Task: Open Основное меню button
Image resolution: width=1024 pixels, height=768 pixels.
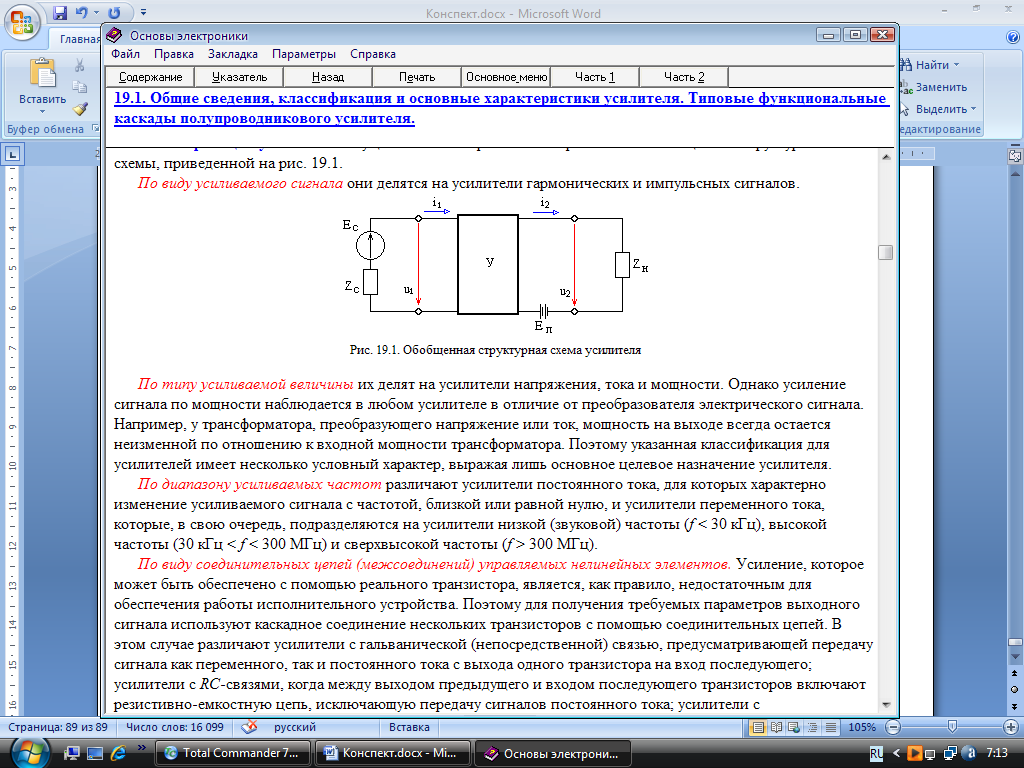Action: point(506,77)
